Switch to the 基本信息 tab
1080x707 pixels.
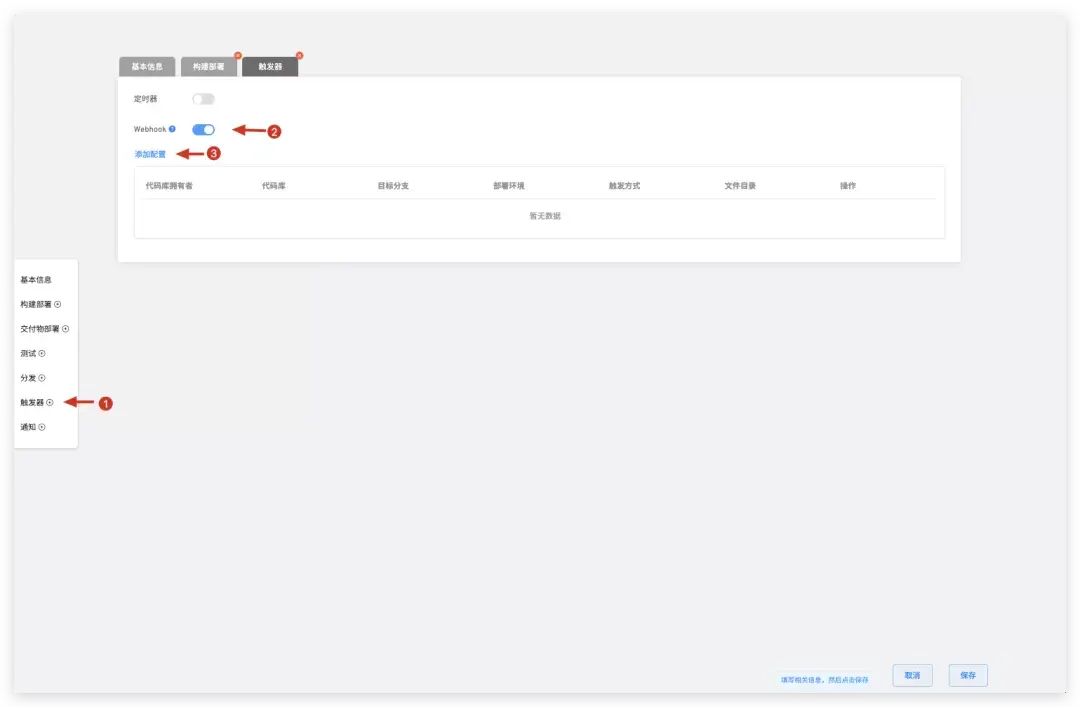coord(146,66)
